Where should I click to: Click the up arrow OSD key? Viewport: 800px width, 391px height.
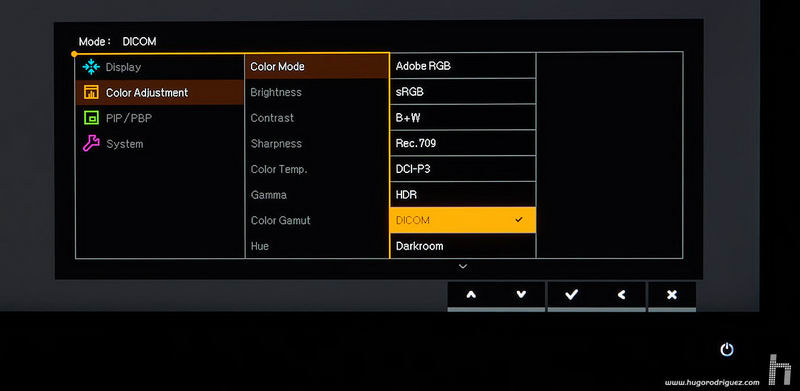(471, 295)
